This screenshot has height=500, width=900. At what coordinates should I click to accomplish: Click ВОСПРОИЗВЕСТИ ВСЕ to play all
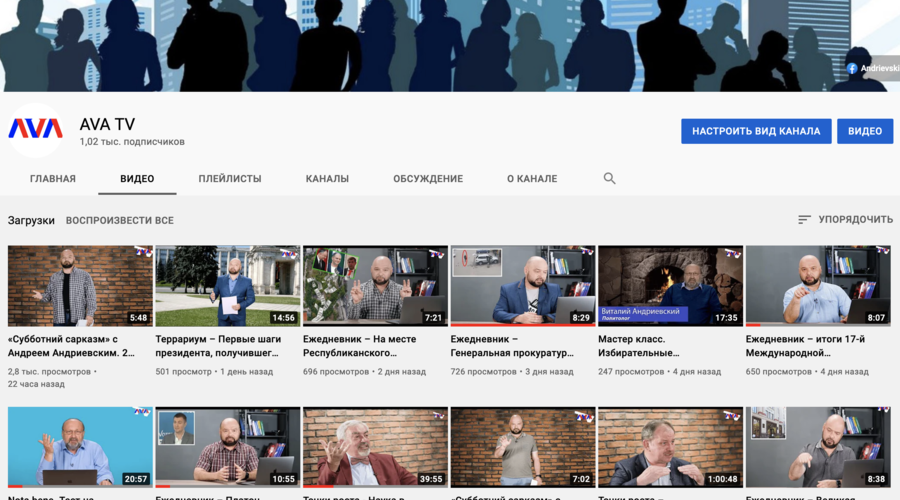click(119, 220)
